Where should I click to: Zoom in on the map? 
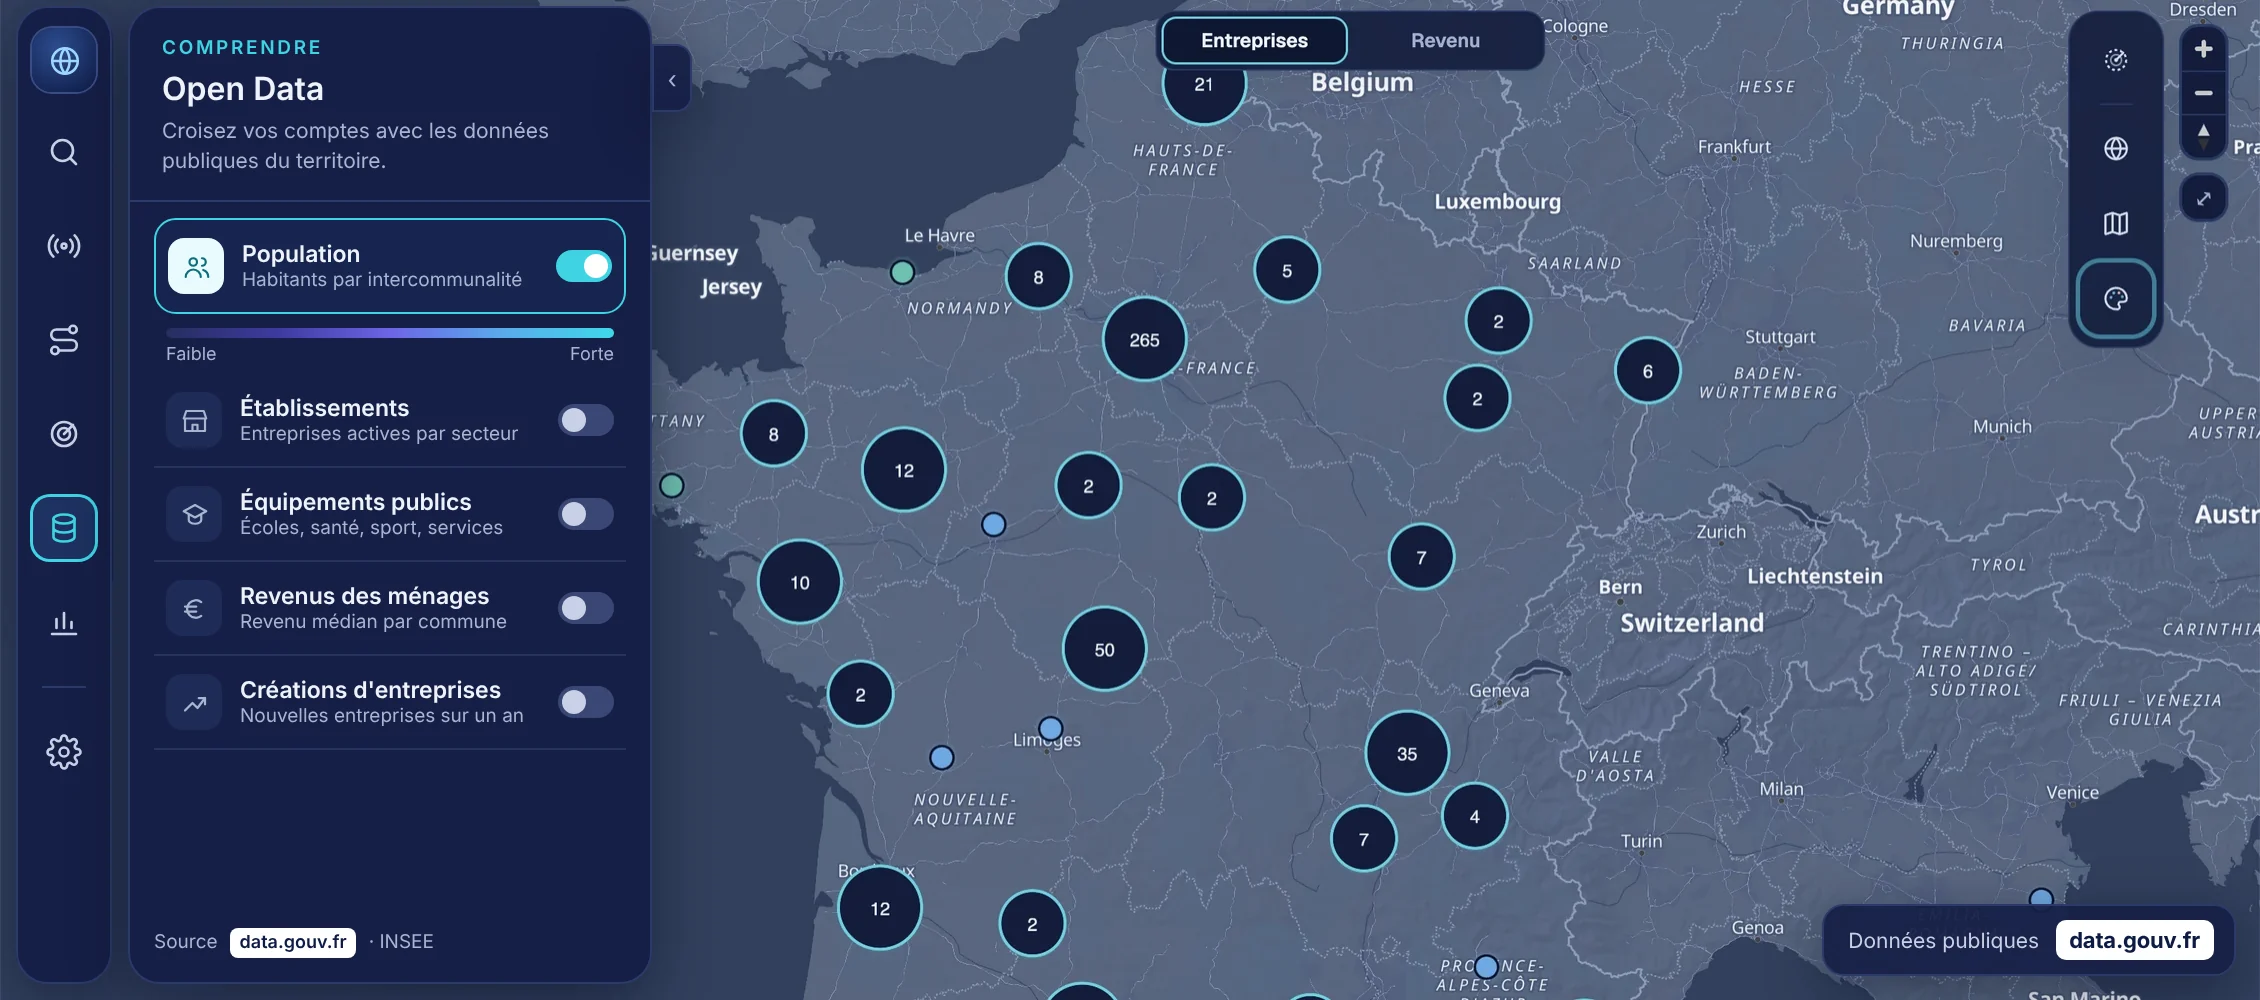pyautogui.click(x=2203, y=49)
